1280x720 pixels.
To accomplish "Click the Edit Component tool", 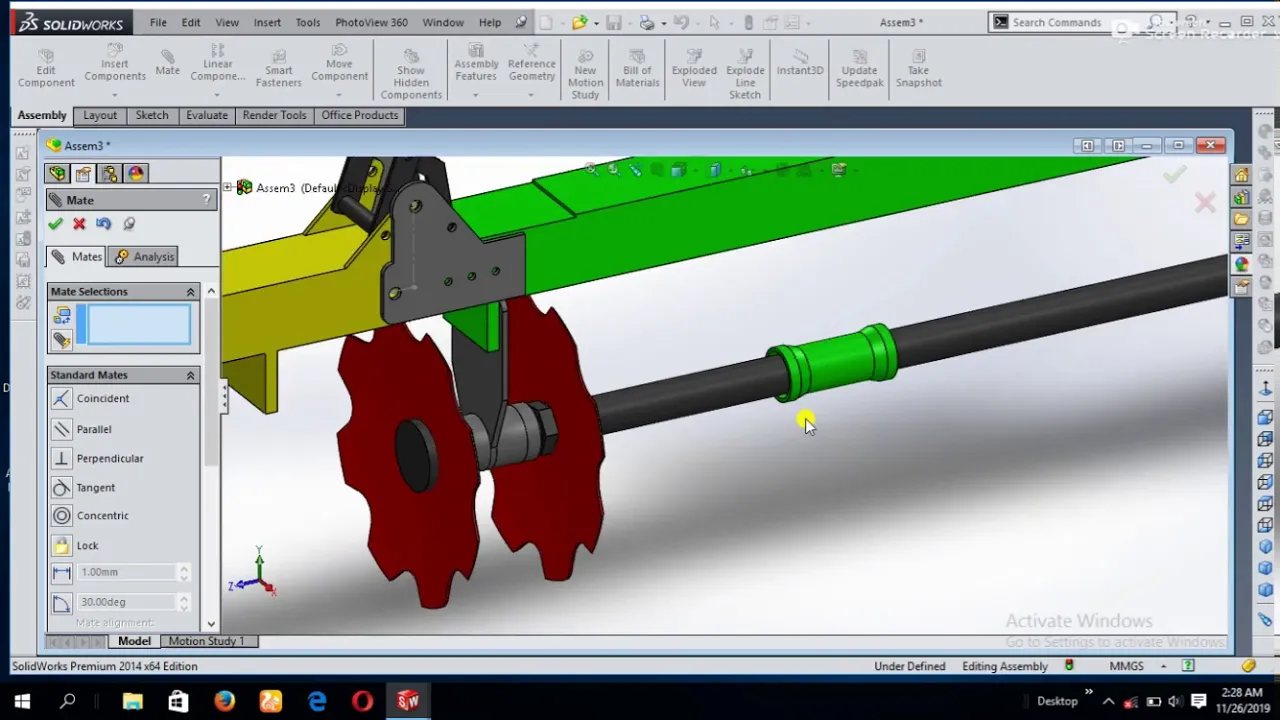I will pyautogui.click(x=46, y=69).
